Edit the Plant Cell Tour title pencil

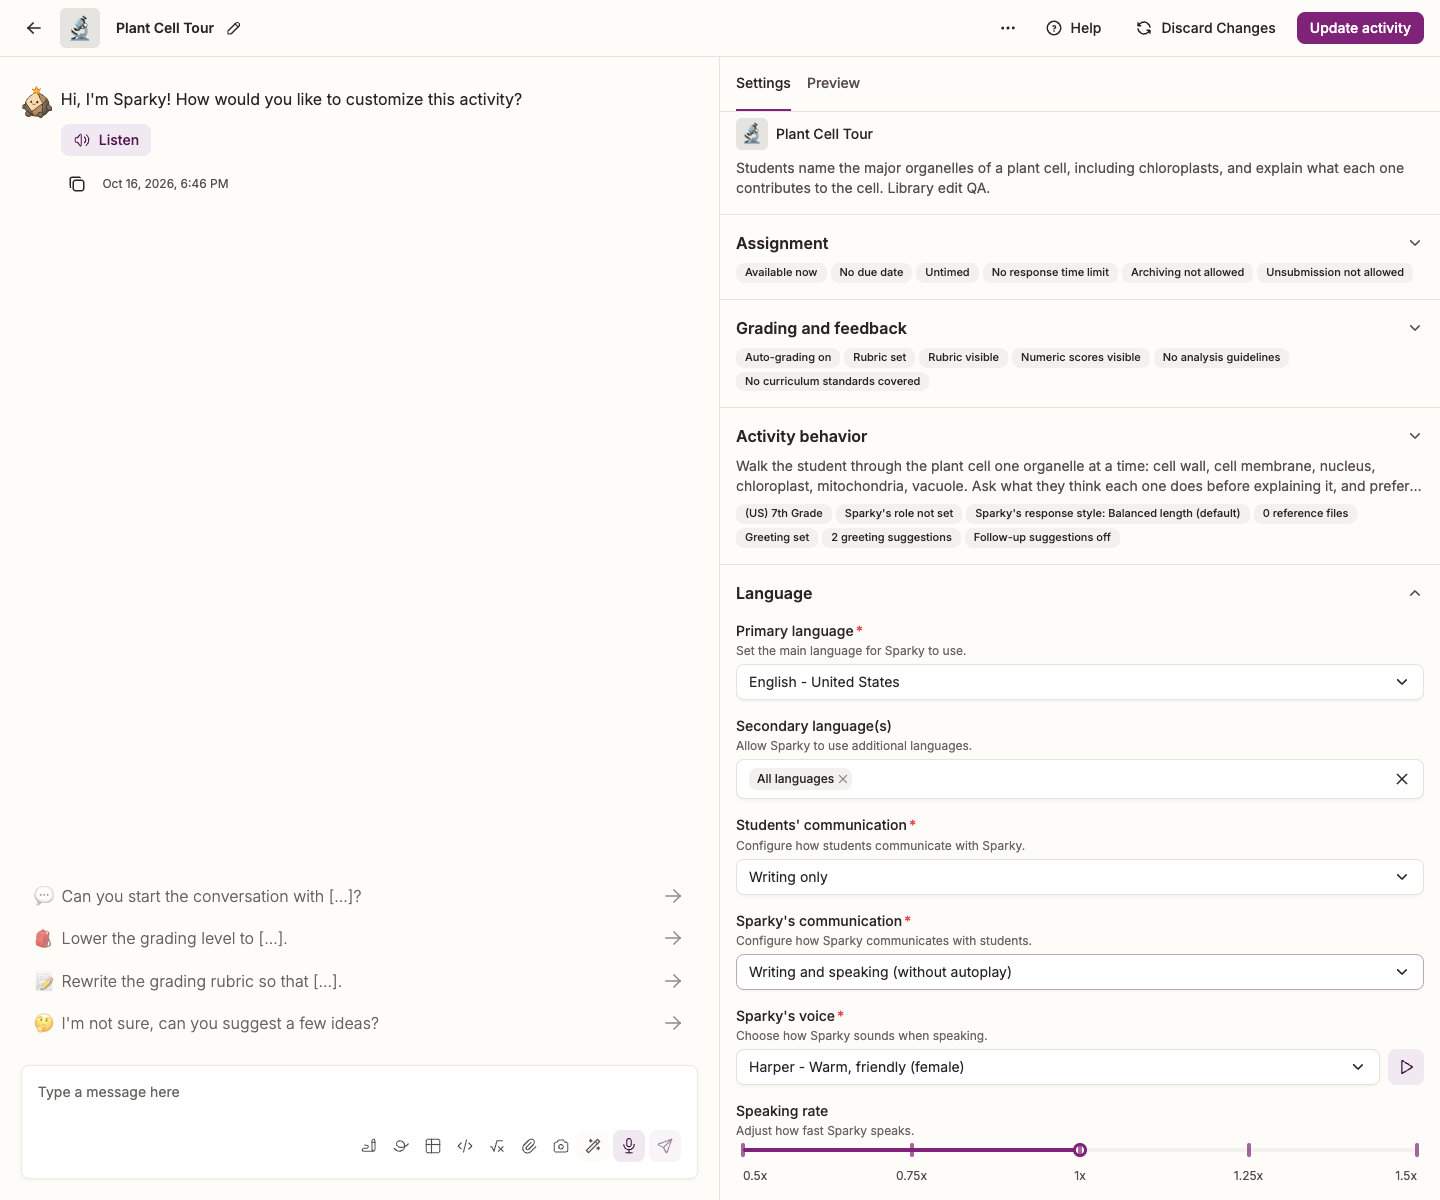point(234,28)
